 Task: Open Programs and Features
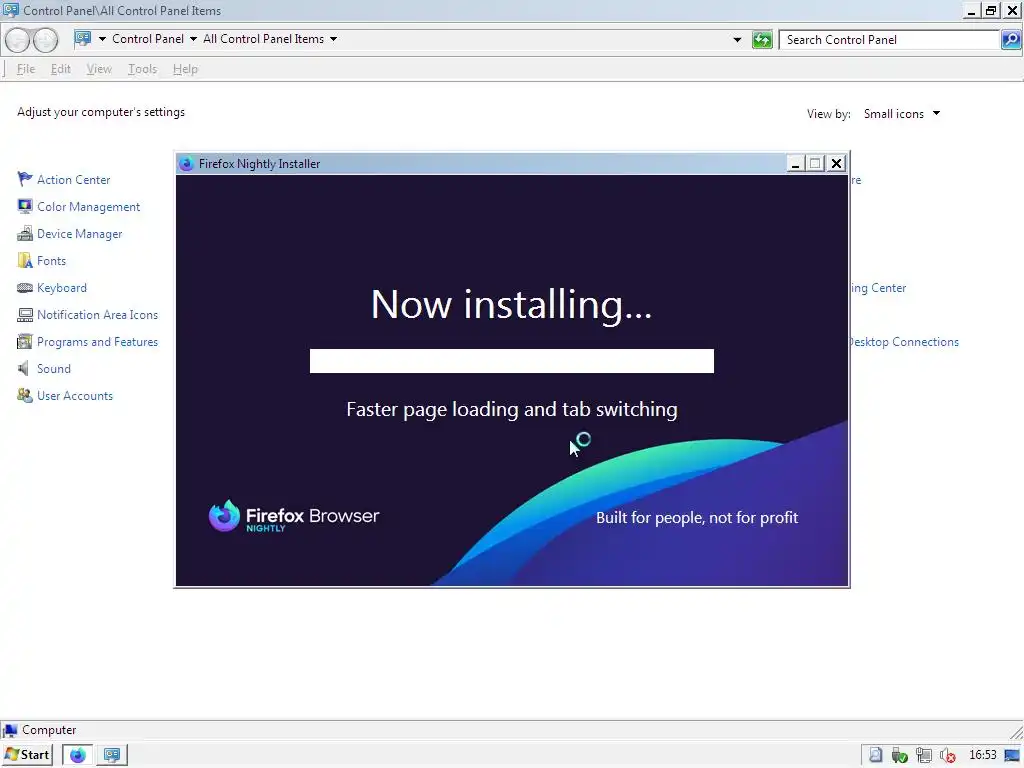(97, 342)
